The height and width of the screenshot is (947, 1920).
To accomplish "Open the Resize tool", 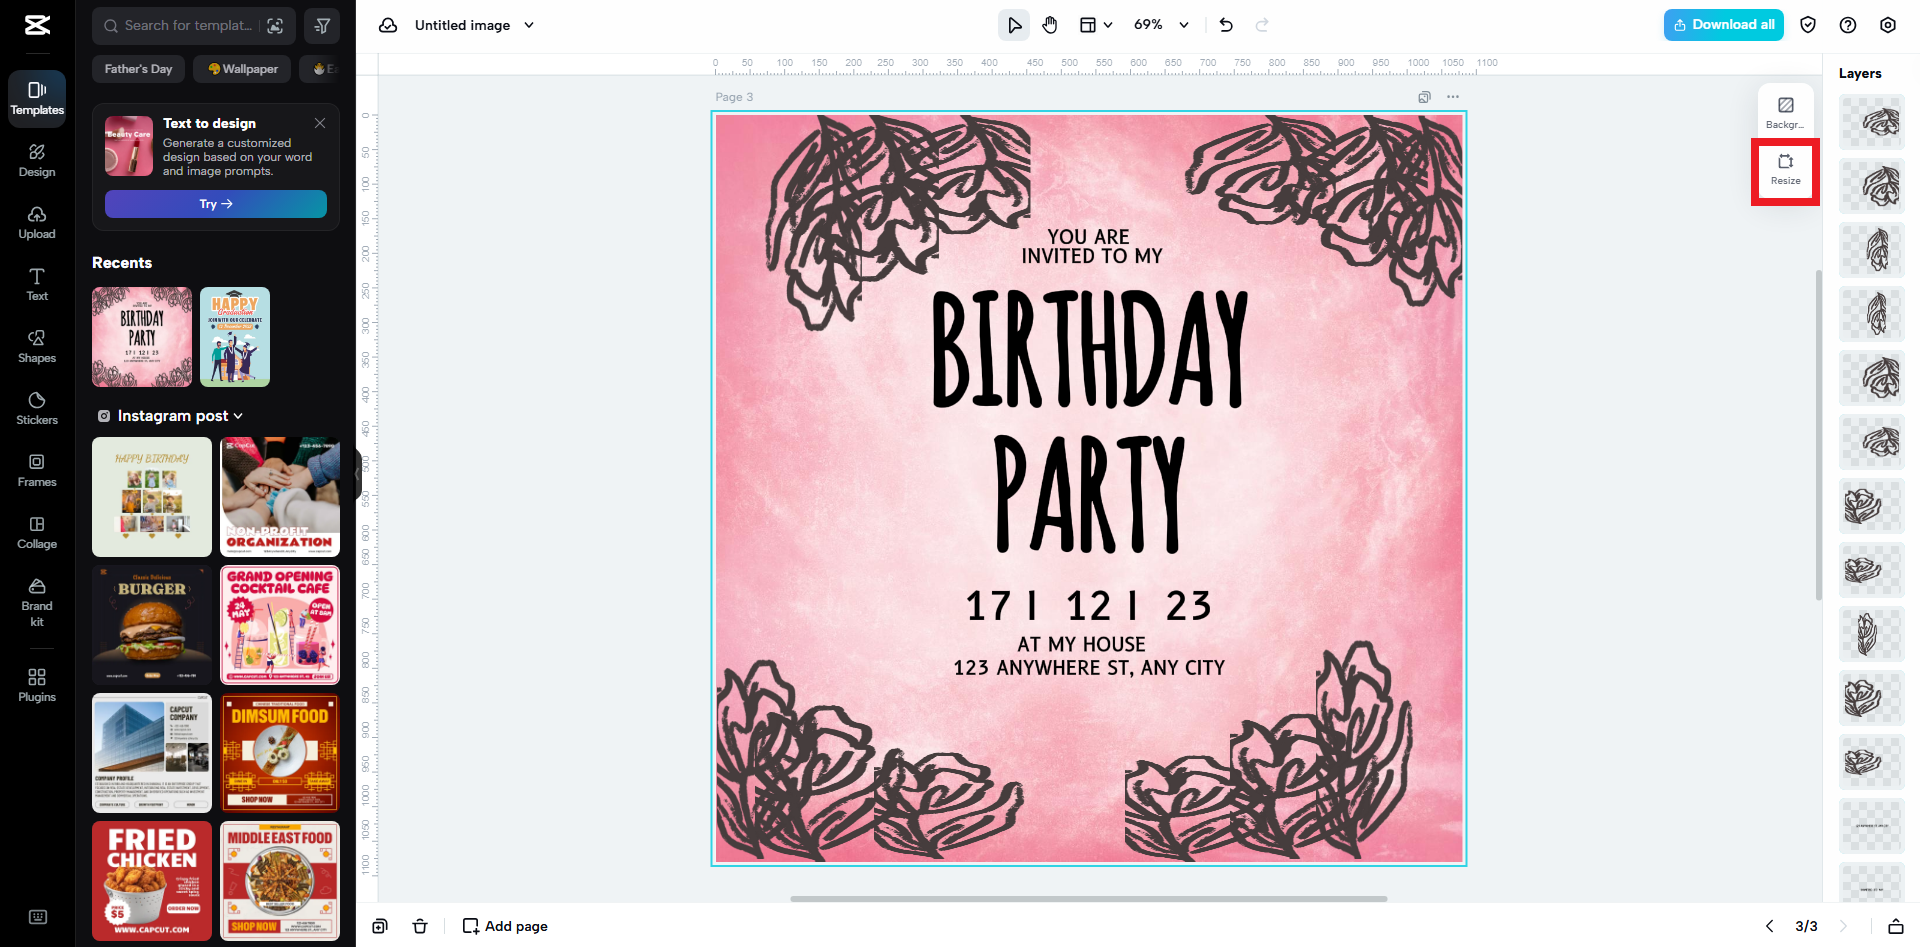I will pos(1785,169).
